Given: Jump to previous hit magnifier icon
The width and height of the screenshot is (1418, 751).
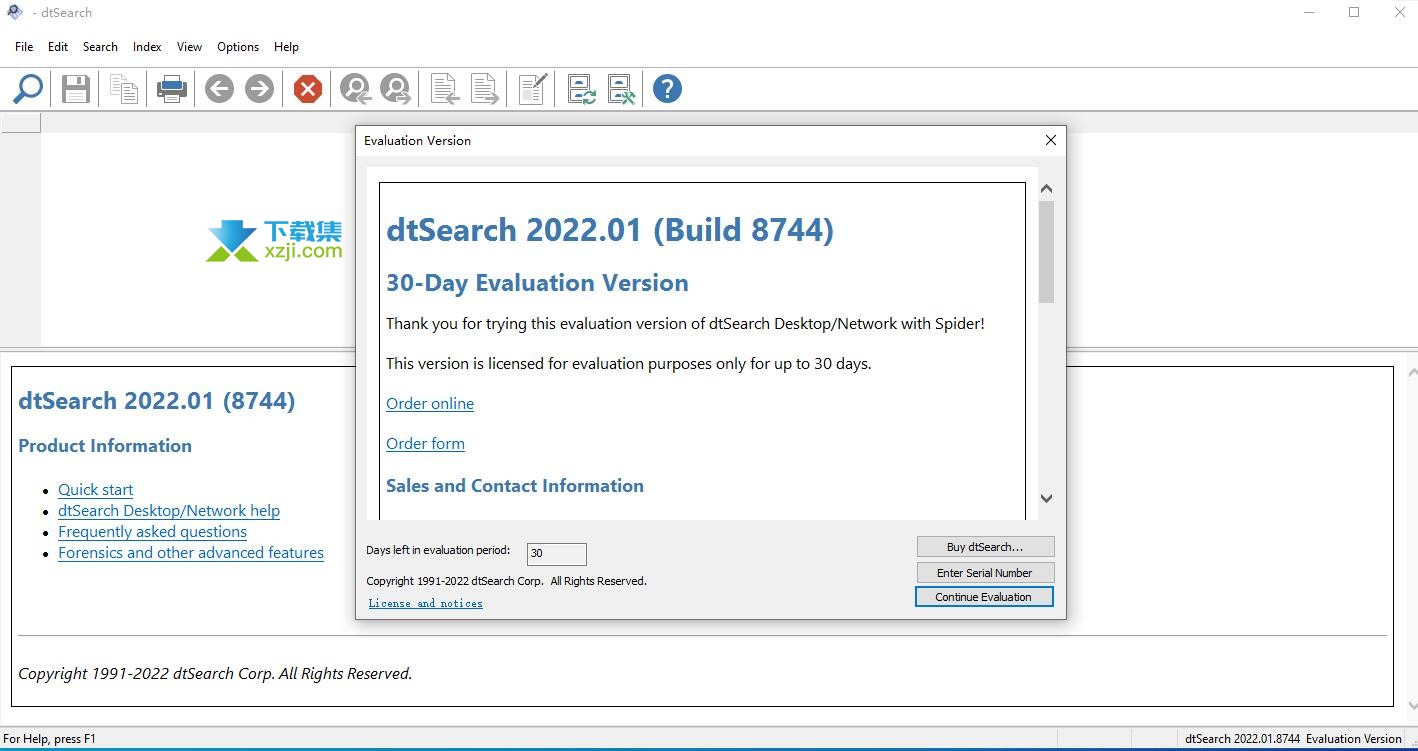Looking at the screenshot, I should [355, 89].
